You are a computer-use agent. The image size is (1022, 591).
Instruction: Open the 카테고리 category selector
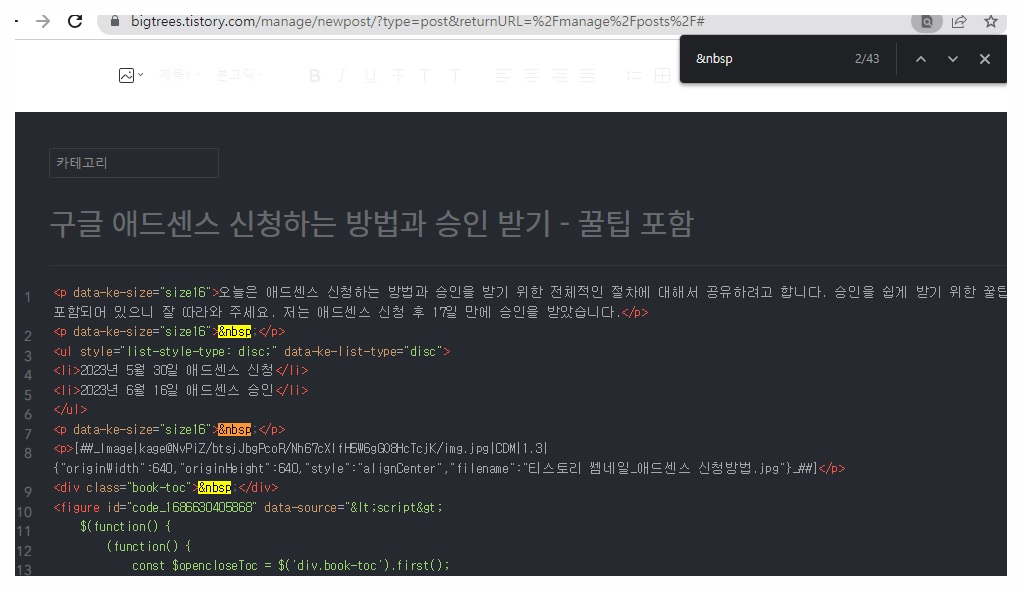[134, 163]
